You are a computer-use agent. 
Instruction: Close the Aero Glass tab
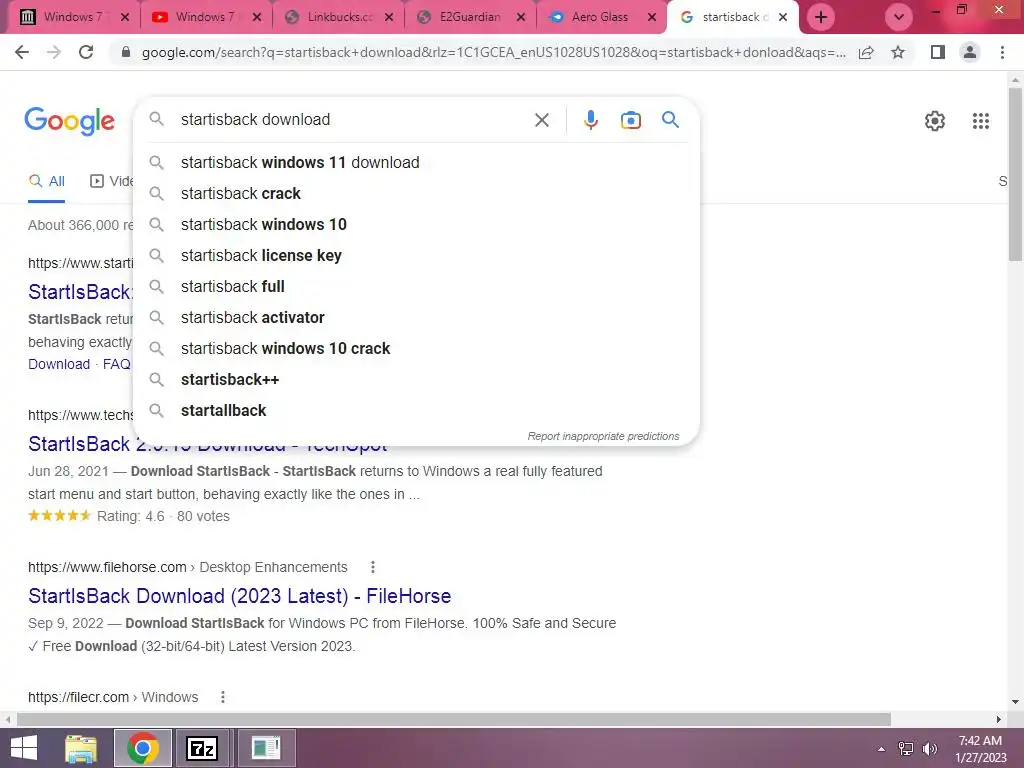(x=652, y=17)
